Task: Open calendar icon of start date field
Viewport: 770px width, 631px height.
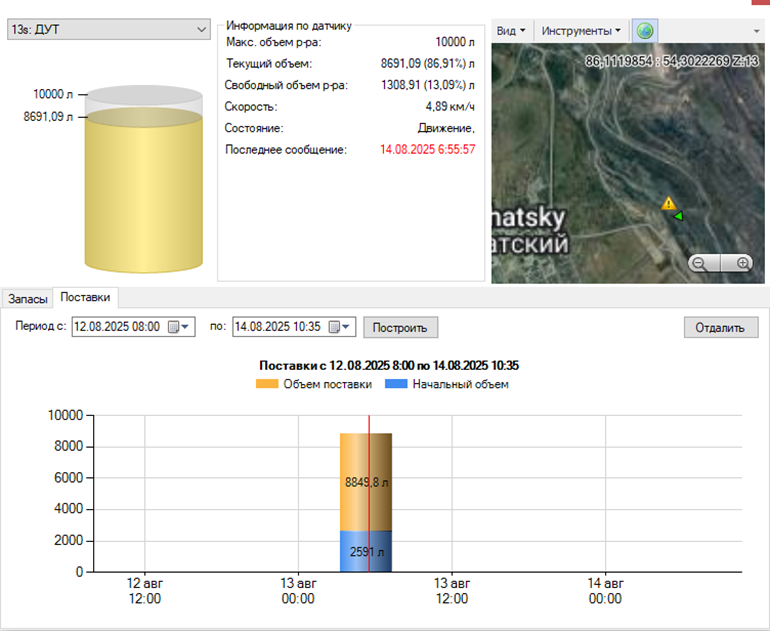Action: (x=173, y=327)
